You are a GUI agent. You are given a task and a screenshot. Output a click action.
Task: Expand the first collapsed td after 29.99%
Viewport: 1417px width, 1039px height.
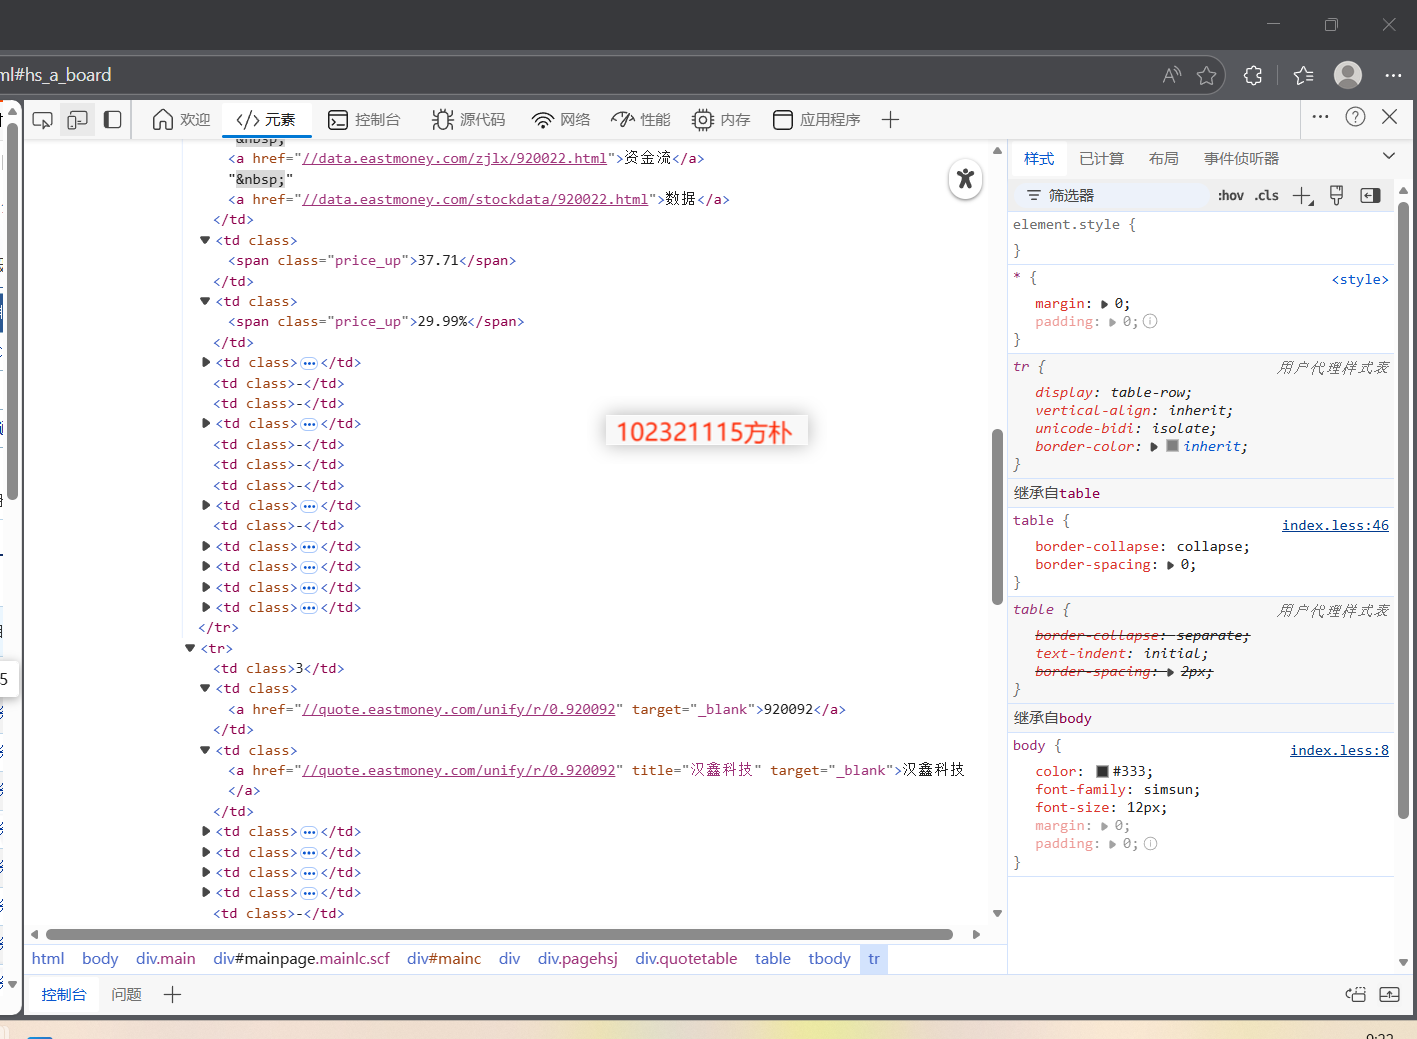[x=206, y=362]
